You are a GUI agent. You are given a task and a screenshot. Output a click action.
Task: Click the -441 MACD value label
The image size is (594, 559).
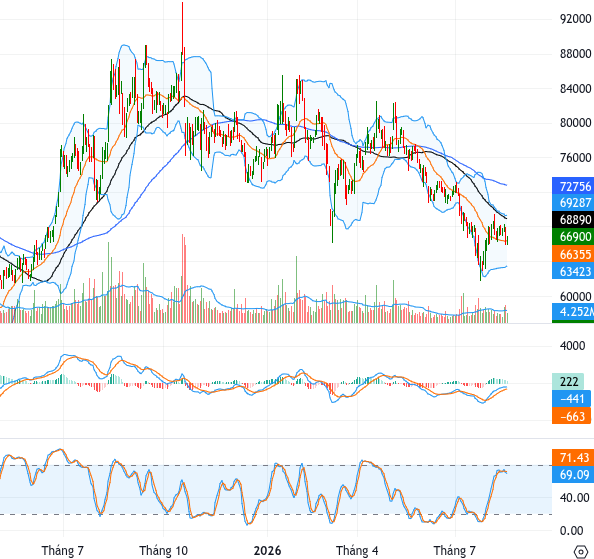coord(571,398)
